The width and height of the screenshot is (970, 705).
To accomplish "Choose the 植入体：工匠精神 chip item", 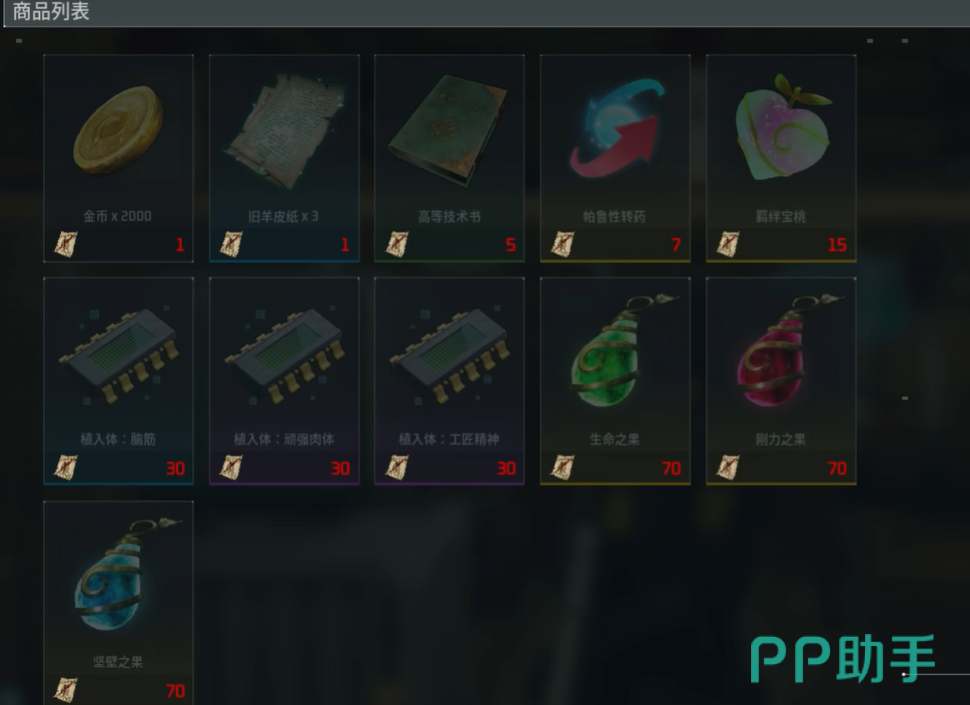I will click(x=450, y=355).
